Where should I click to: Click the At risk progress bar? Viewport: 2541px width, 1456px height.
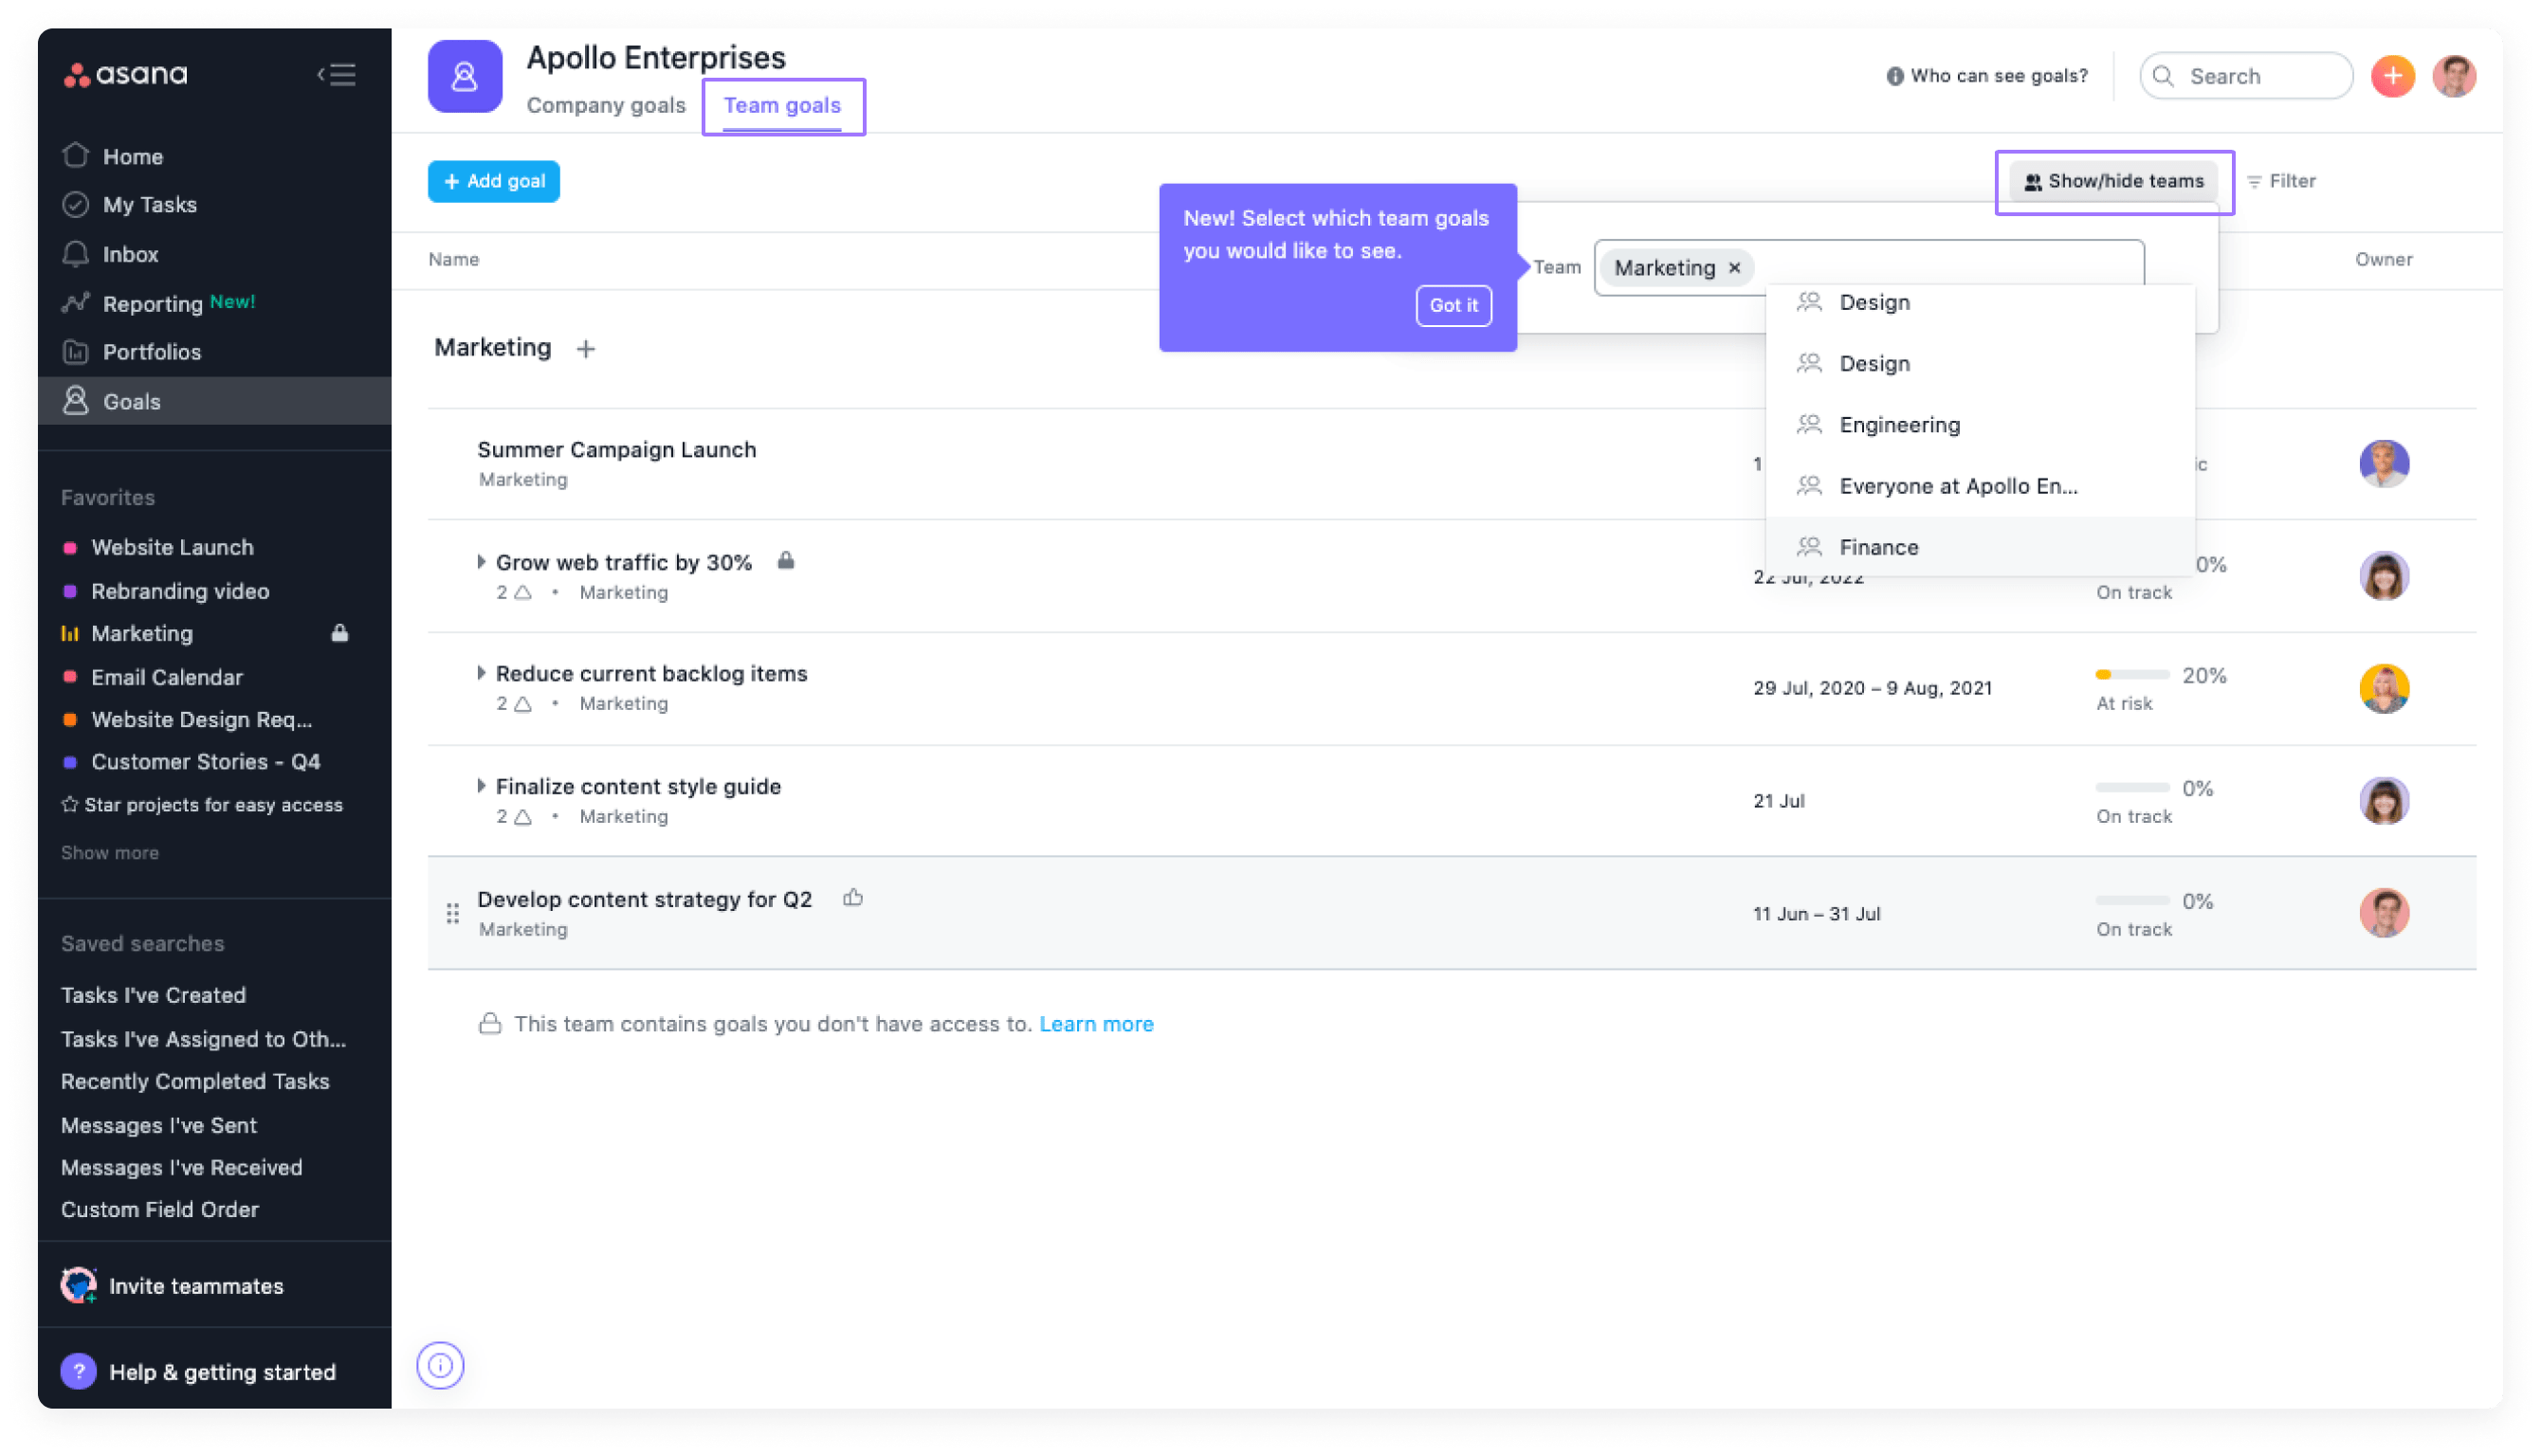2135,674
